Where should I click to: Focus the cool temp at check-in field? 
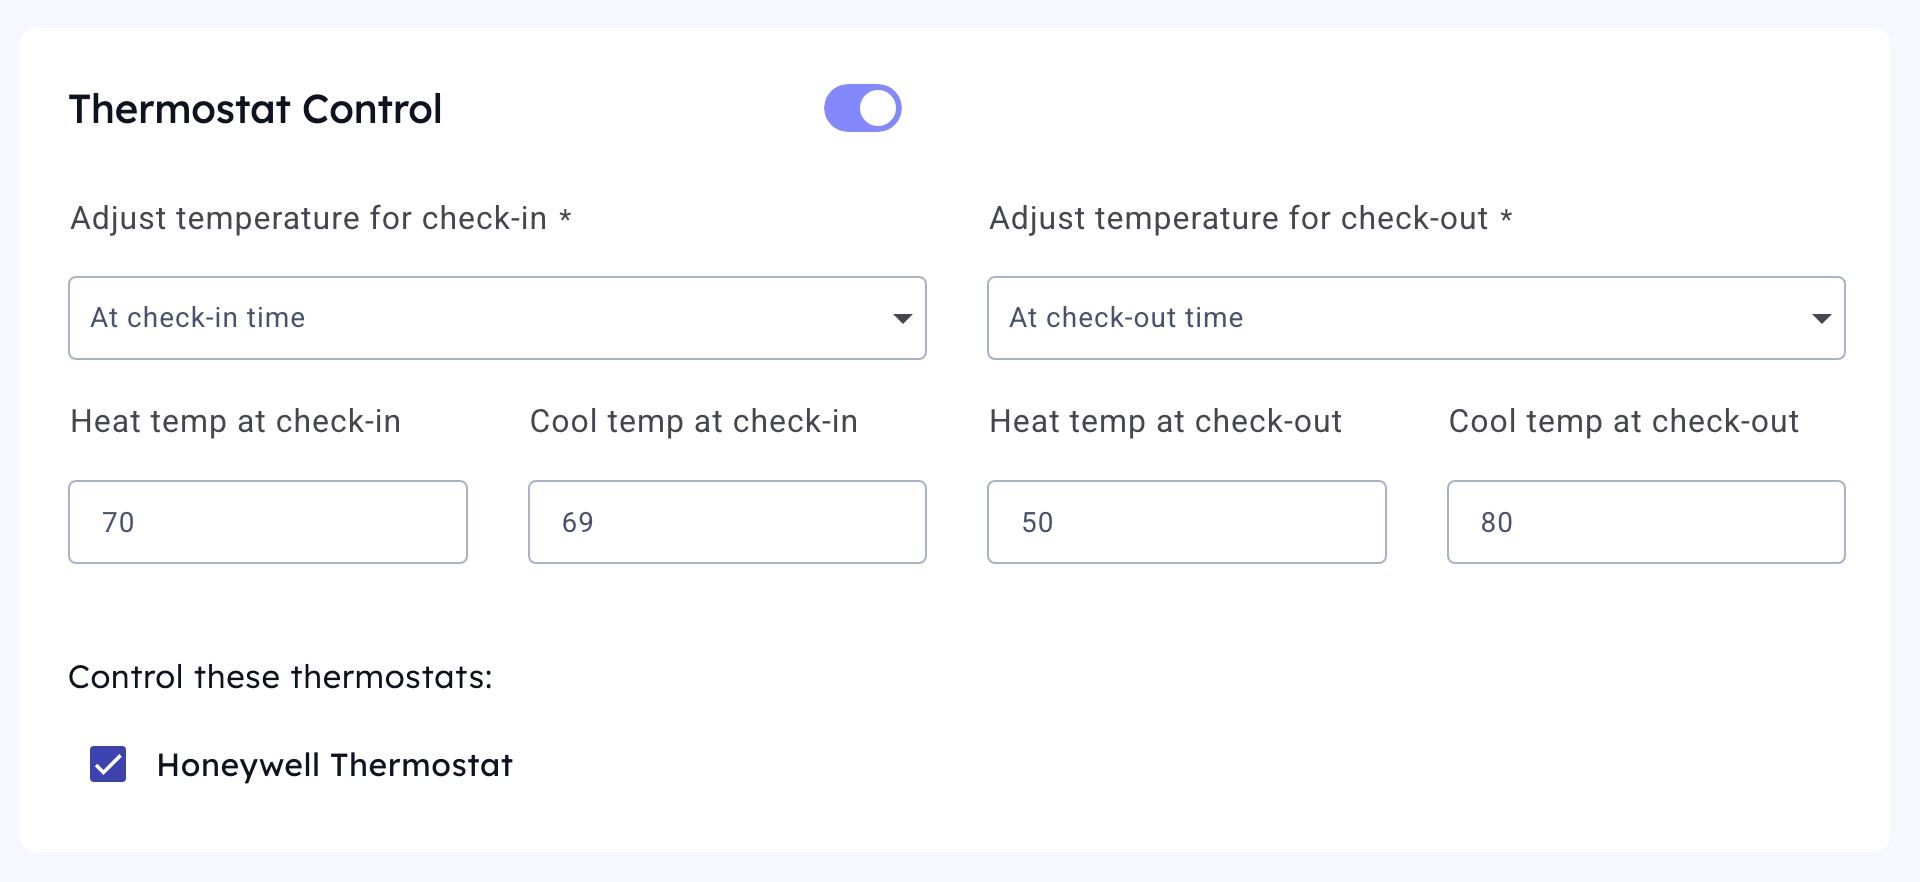click(x=727, y=522)
